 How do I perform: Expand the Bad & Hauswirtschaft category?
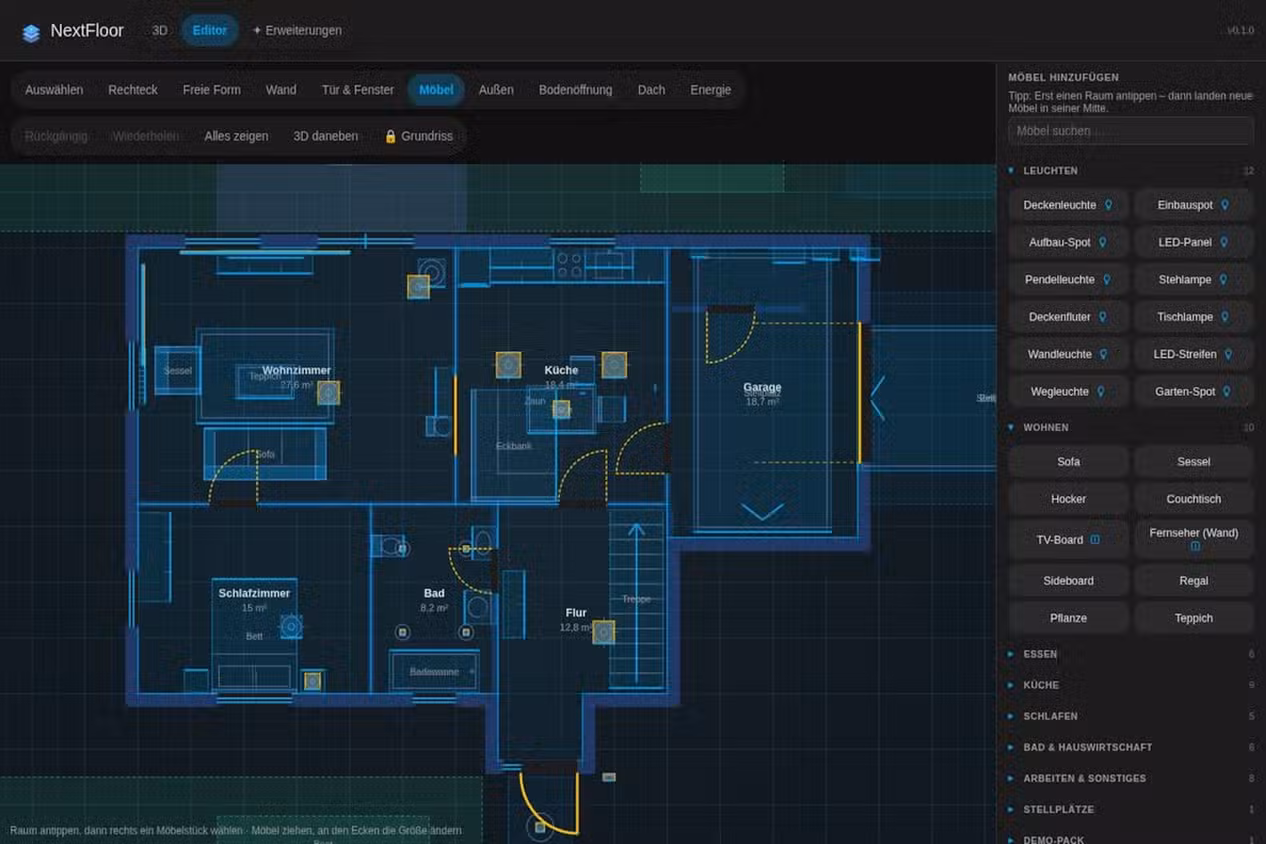tap(1130, 747)
